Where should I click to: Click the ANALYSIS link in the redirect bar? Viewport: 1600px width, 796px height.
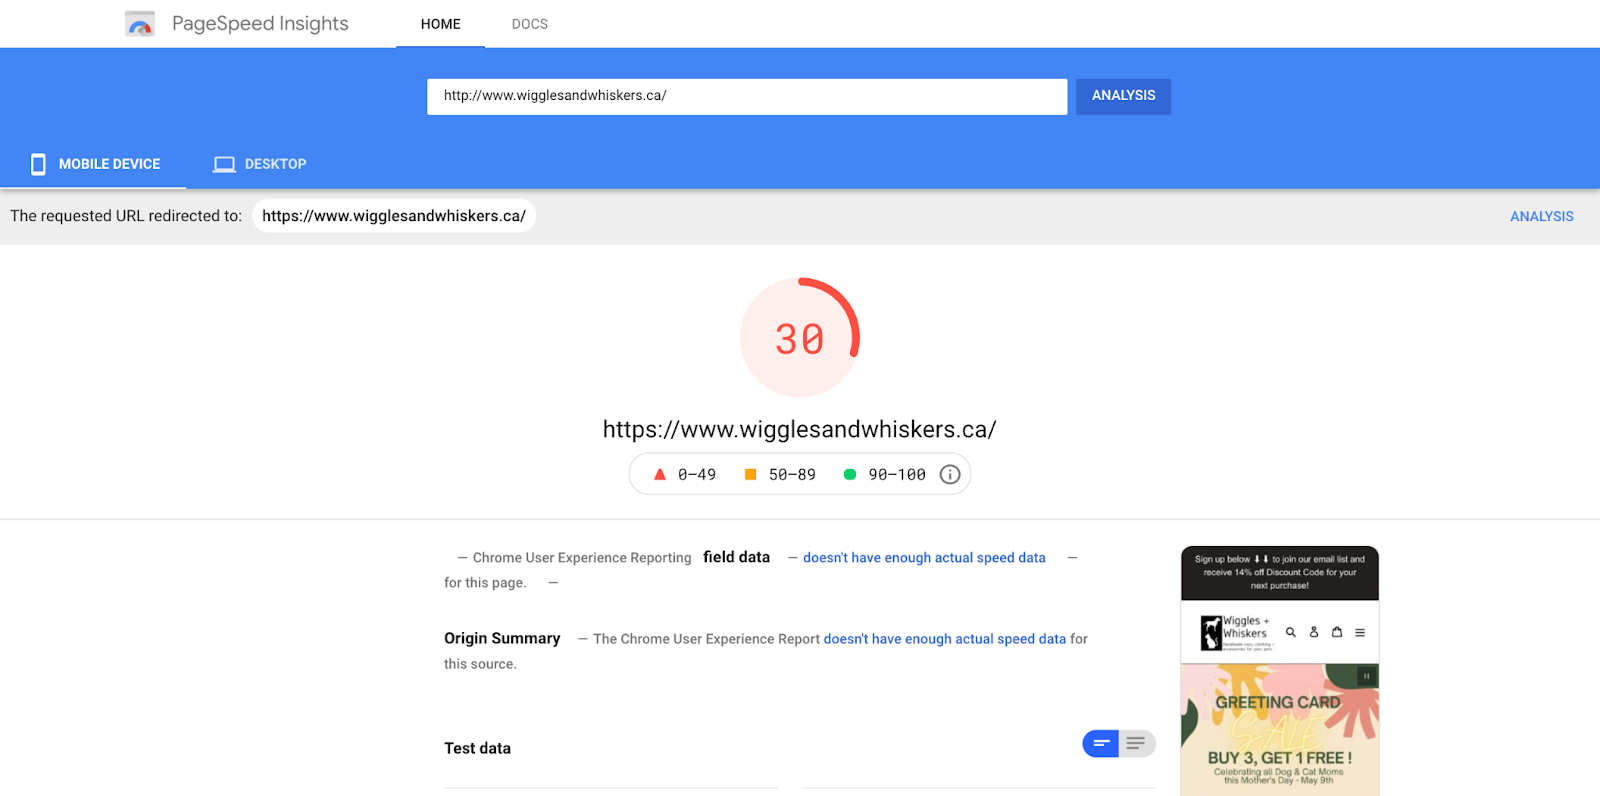pyautogui.click(x=1541, y=216)
